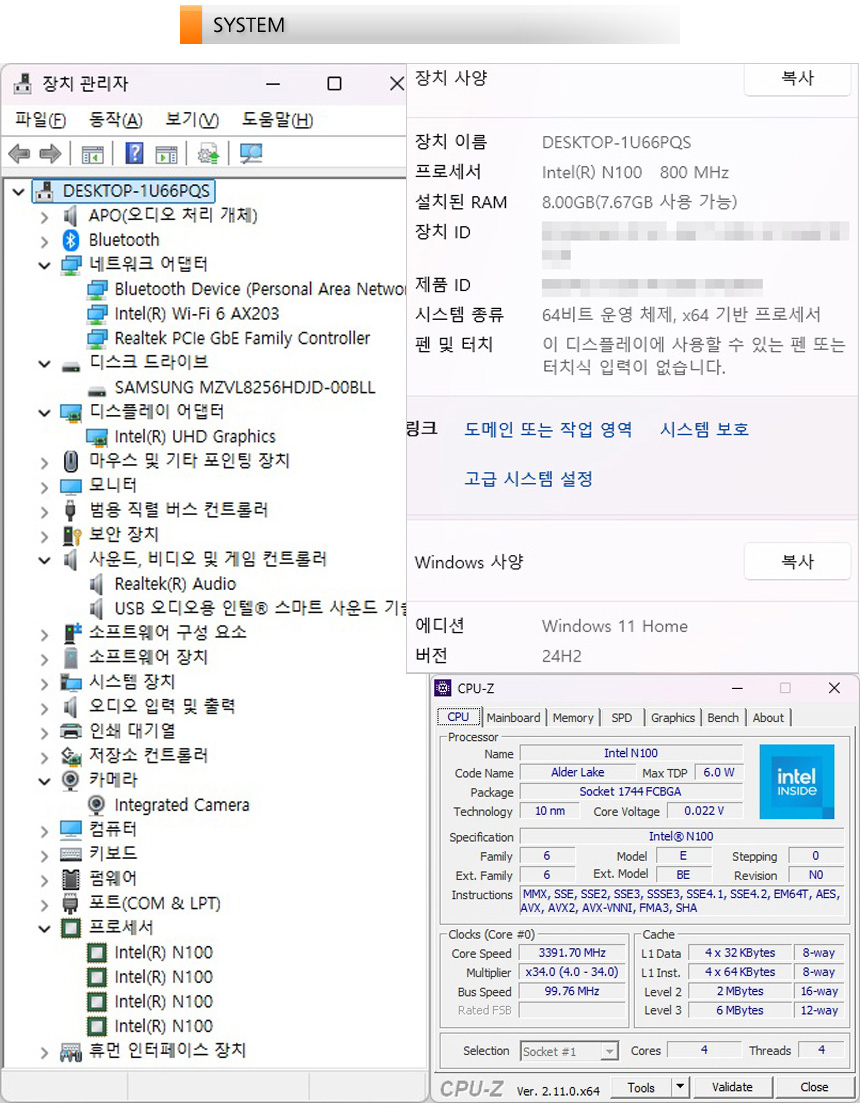This screenshot has width=860, height=1108.
Task: Click 복사 button beside Windows 사양
Action: click(797, 562)
